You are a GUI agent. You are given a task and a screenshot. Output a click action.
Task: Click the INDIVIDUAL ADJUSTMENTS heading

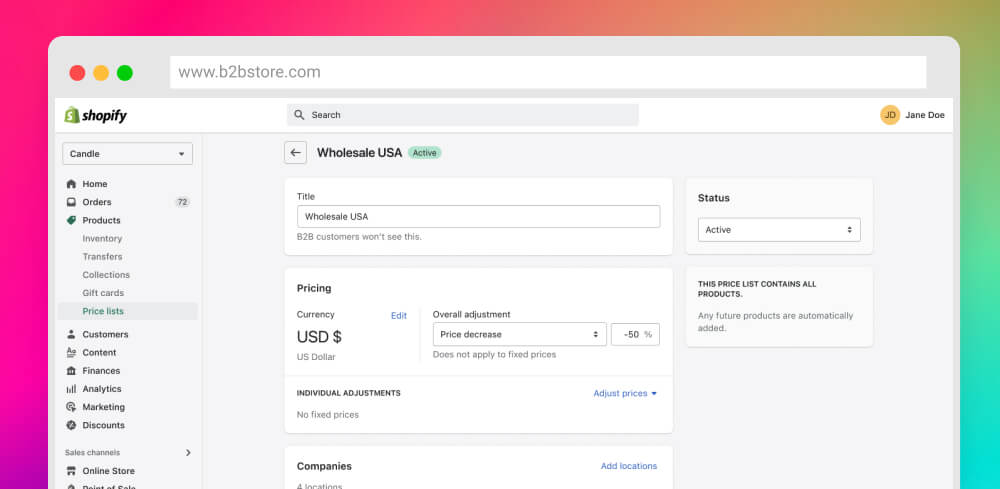pyautogui.click(x=349, y=393)
